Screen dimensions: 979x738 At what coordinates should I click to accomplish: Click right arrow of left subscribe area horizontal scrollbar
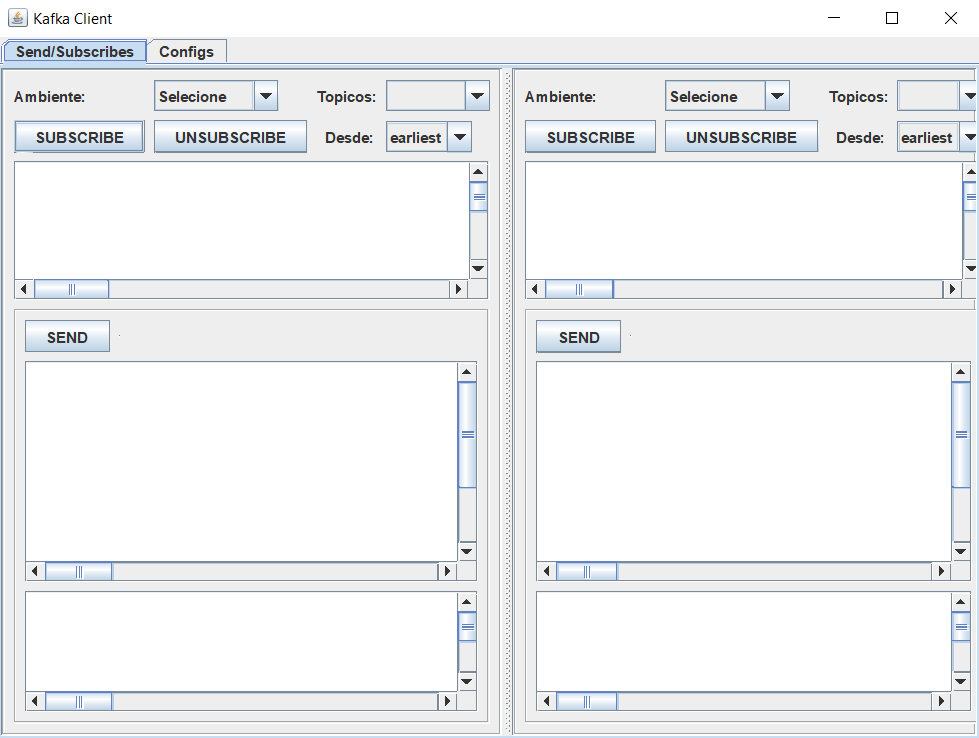pyautogui.click(x=459, y=289)
